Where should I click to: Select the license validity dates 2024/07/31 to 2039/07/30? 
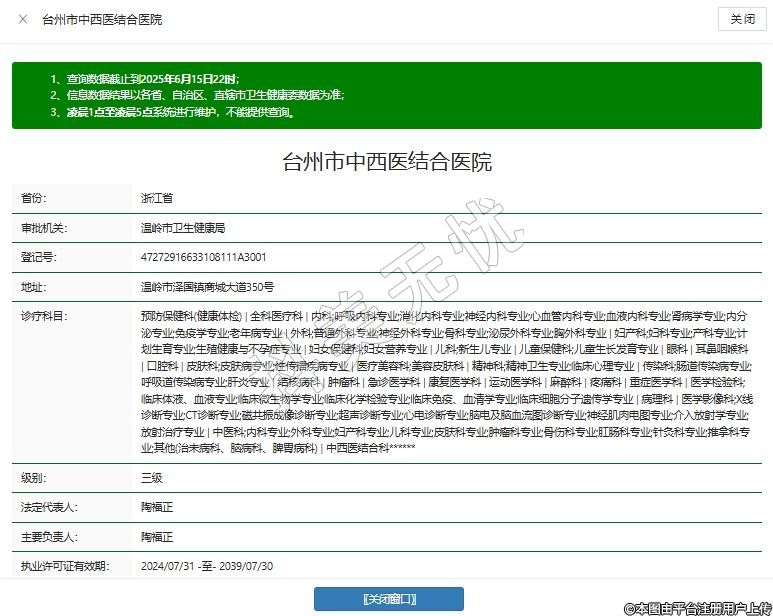[207, 566]
